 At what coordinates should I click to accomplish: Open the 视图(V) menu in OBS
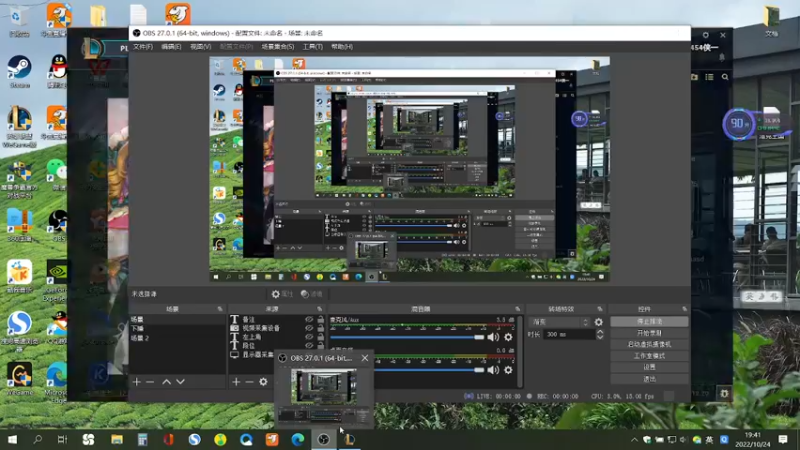(x=201, y=46)
